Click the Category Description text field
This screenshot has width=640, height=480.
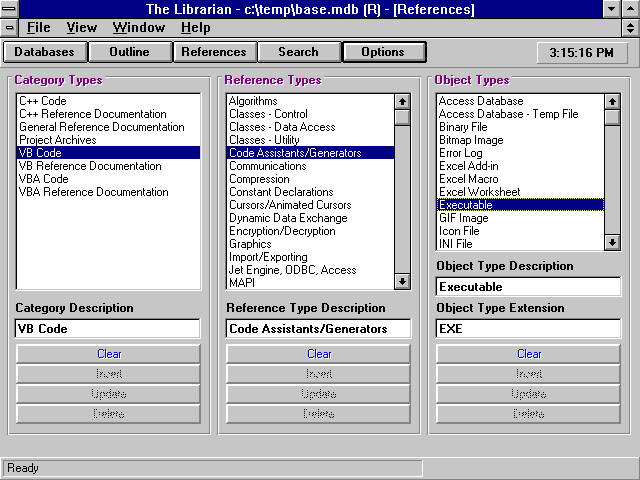pos(108,328)
